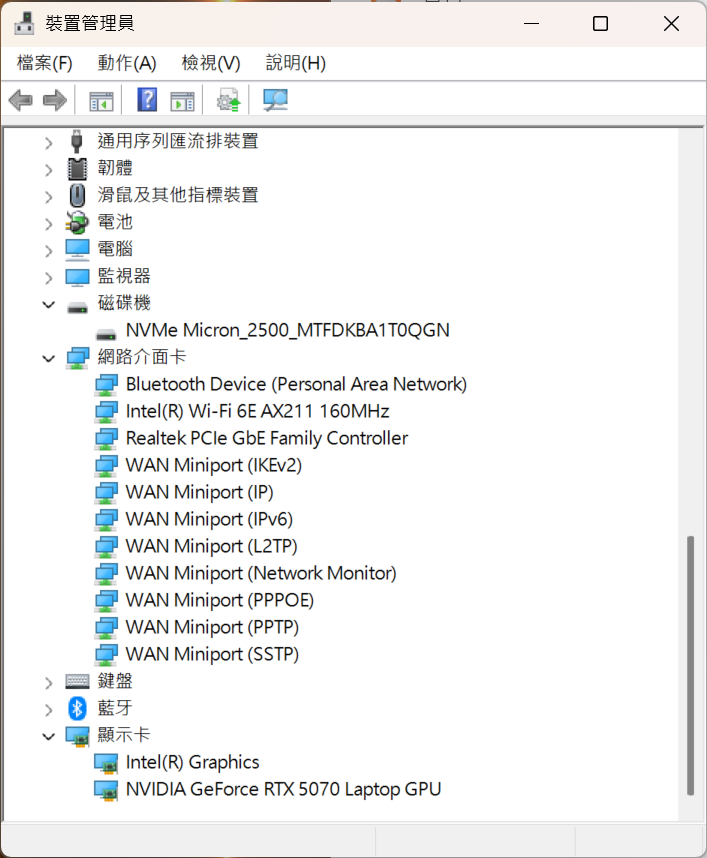
Task: Click the update driver toolbar icon
Action: pos(228,100)
